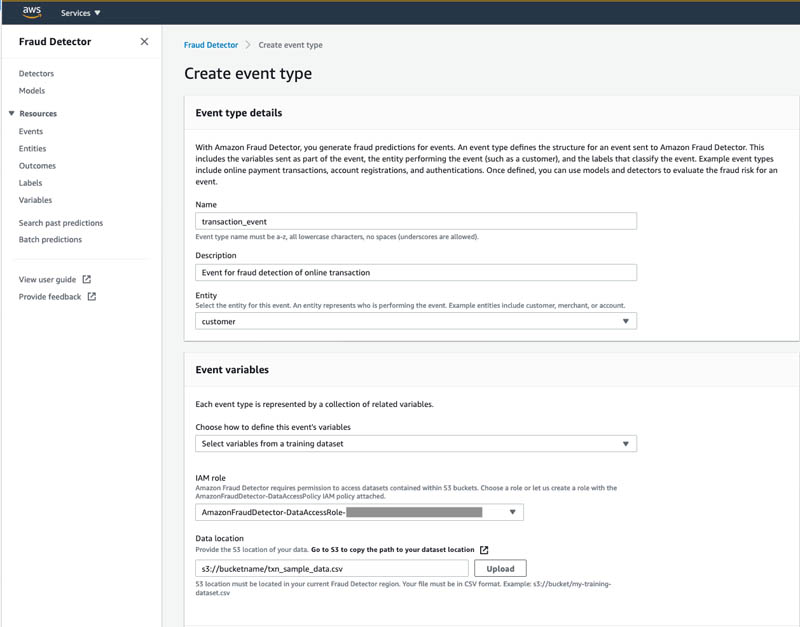Click the AWS logo icon
The image size is (800, 627).
[32, 12]
